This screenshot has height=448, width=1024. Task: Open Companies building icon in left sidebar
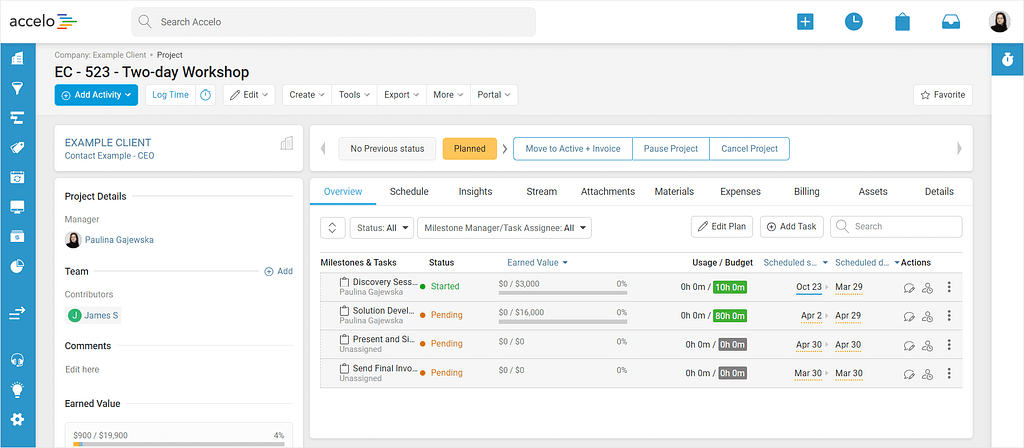pyautogui.click(x=18, y=58)
